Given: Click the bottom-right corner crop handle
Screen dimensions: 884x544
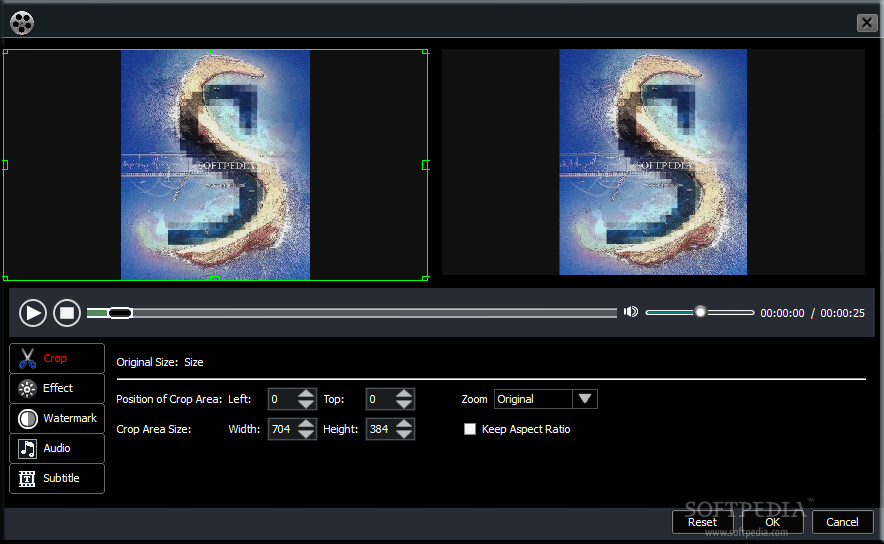Looking at the screenshot, I should [x=426, y=278].
